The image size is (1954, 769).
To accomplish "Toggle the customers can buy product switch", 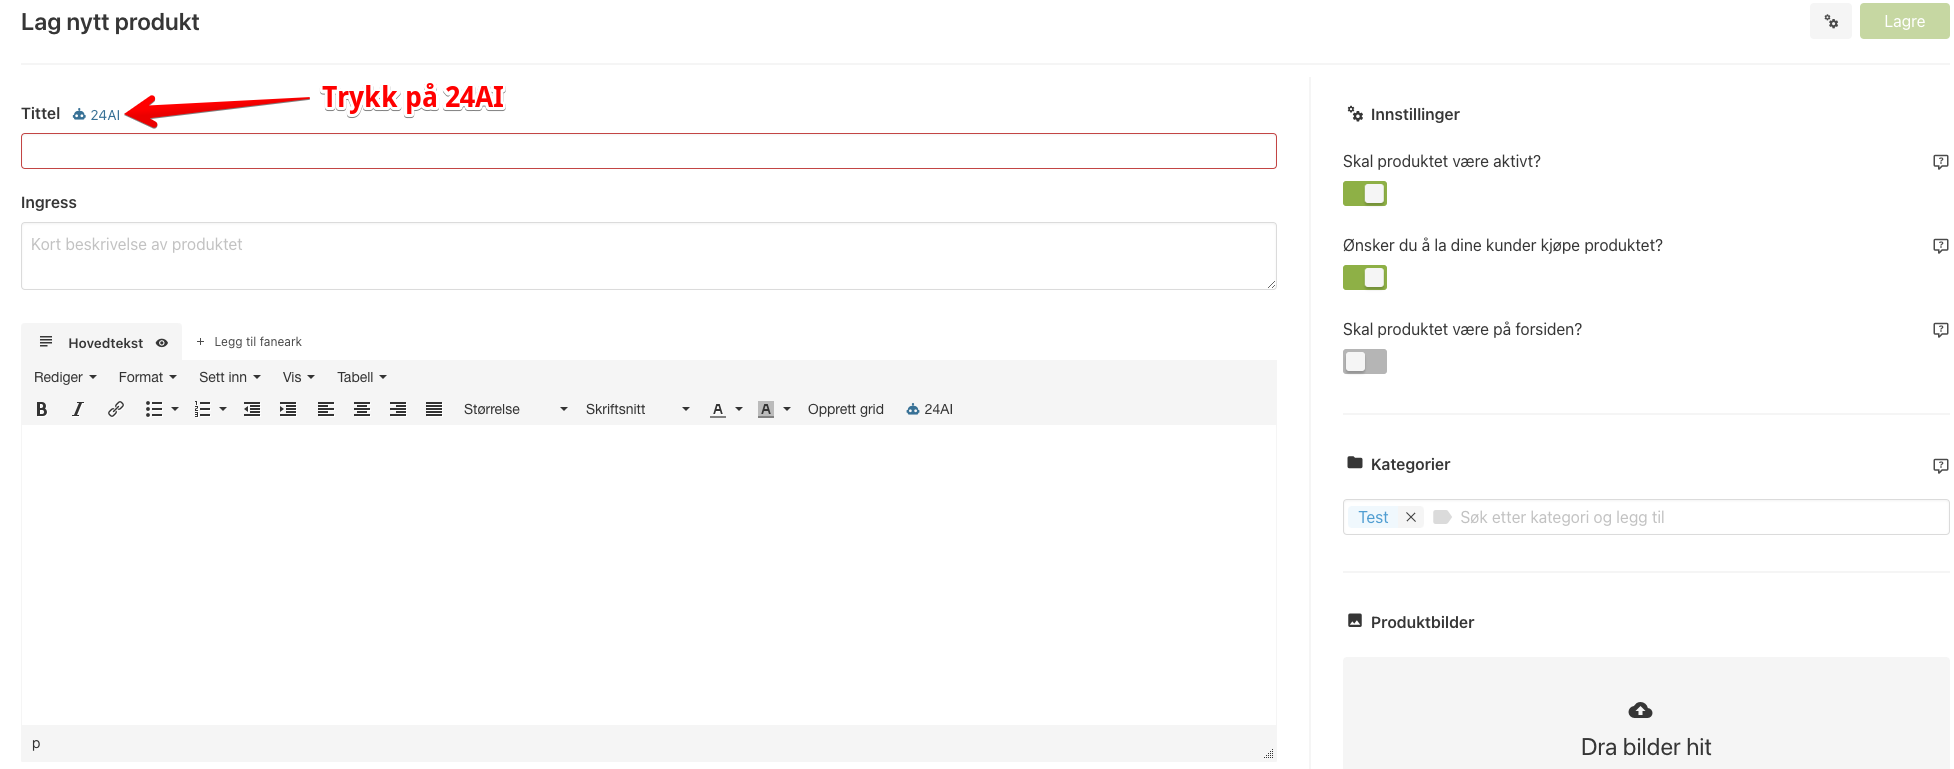I will [1365, 277].
